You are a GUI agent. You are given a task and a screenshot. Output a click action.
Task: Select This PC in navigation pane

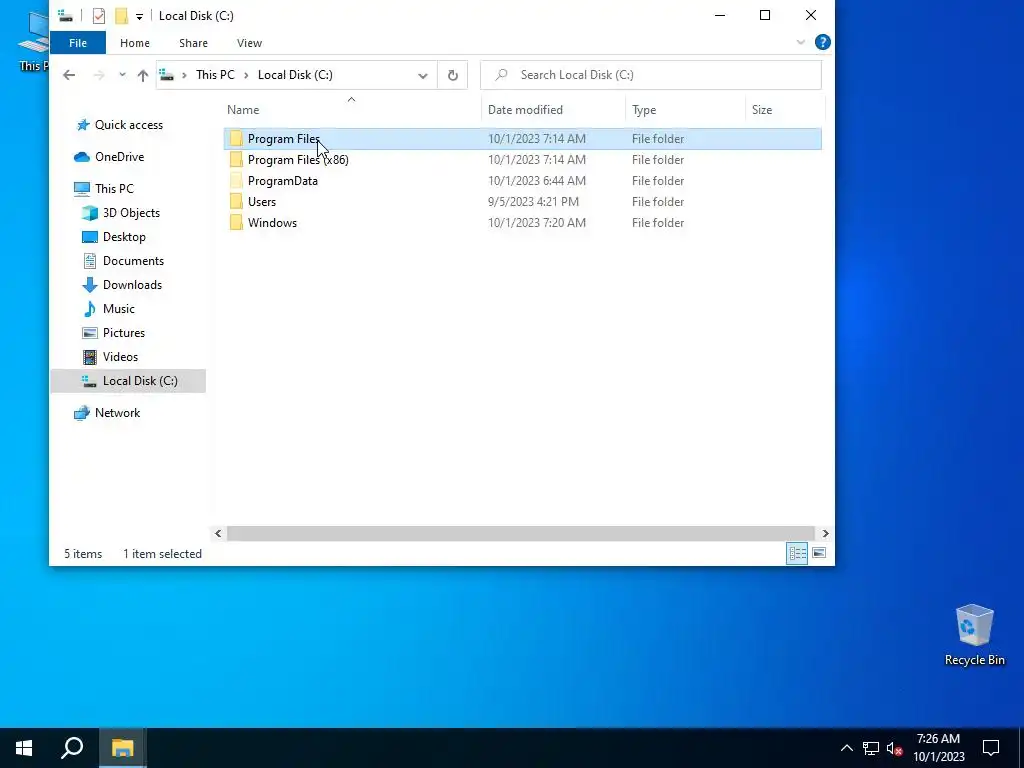pos(114,189)
